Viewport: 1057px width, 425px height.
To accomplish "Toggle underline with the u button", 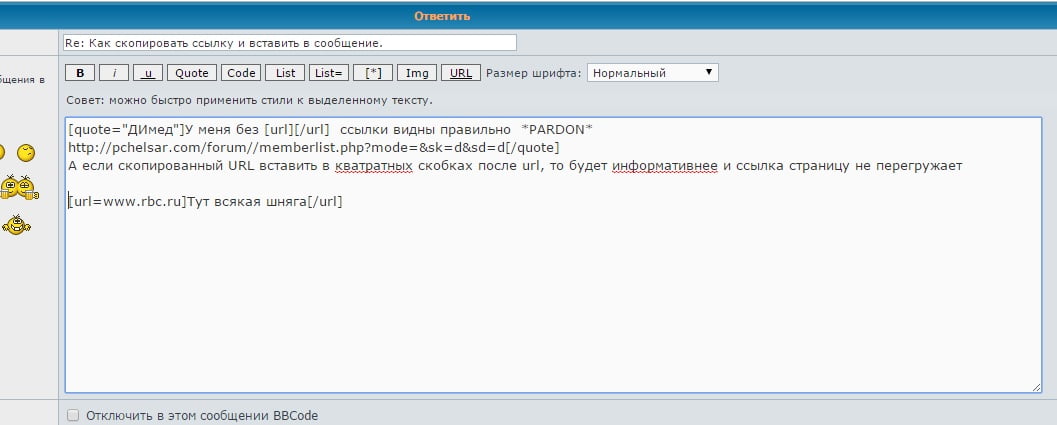I will click(x=147, y=73).
